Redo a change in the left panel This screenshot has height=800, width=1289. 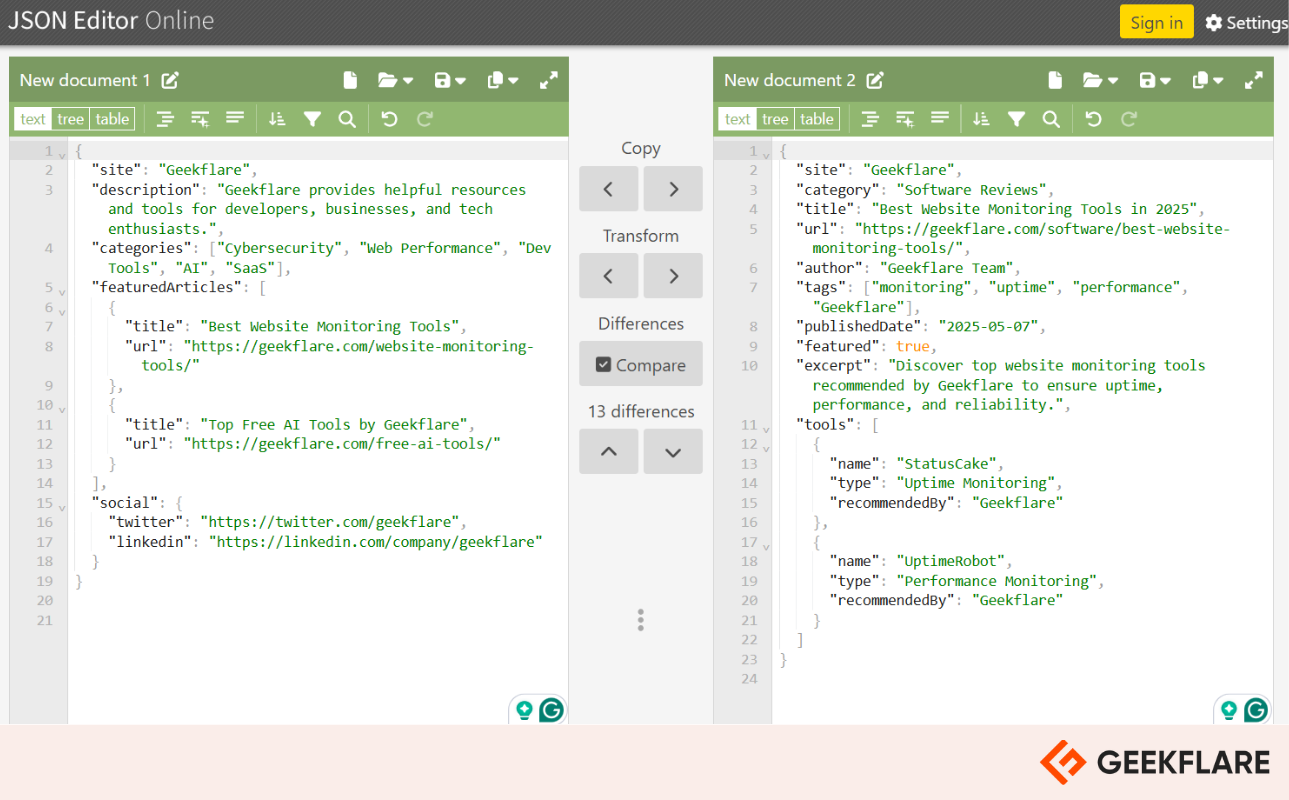424,119
